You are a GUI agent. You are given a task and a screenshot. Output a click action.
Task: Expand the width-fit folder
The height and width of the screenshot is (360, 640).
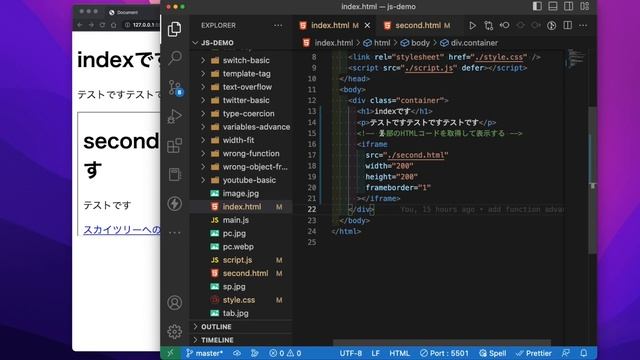(241, 140)
